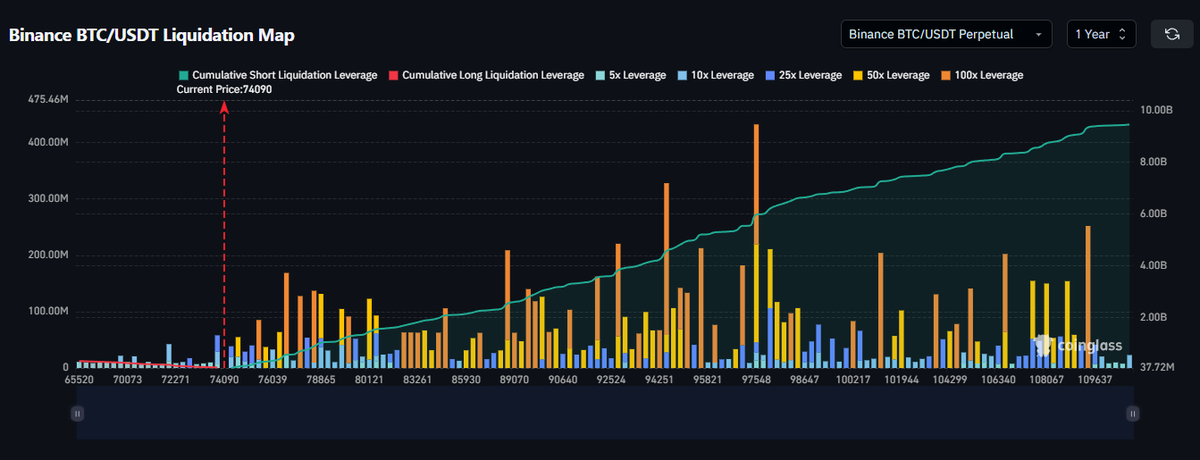Click the 100217 x-axis label

click(x=854, y=380)
